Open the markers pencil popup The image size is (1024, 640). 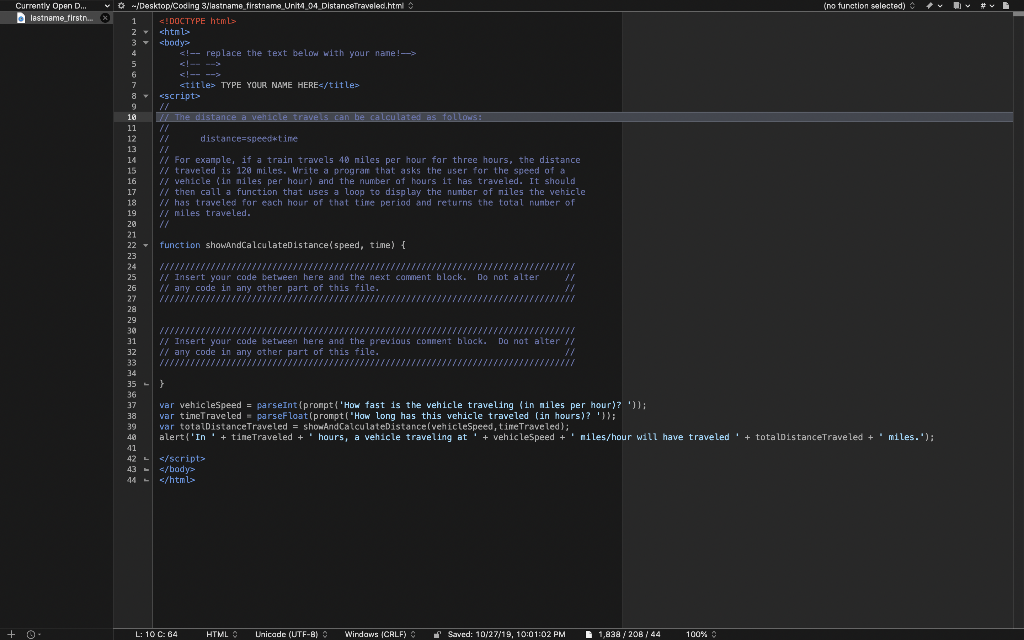[x=933, y=5]
